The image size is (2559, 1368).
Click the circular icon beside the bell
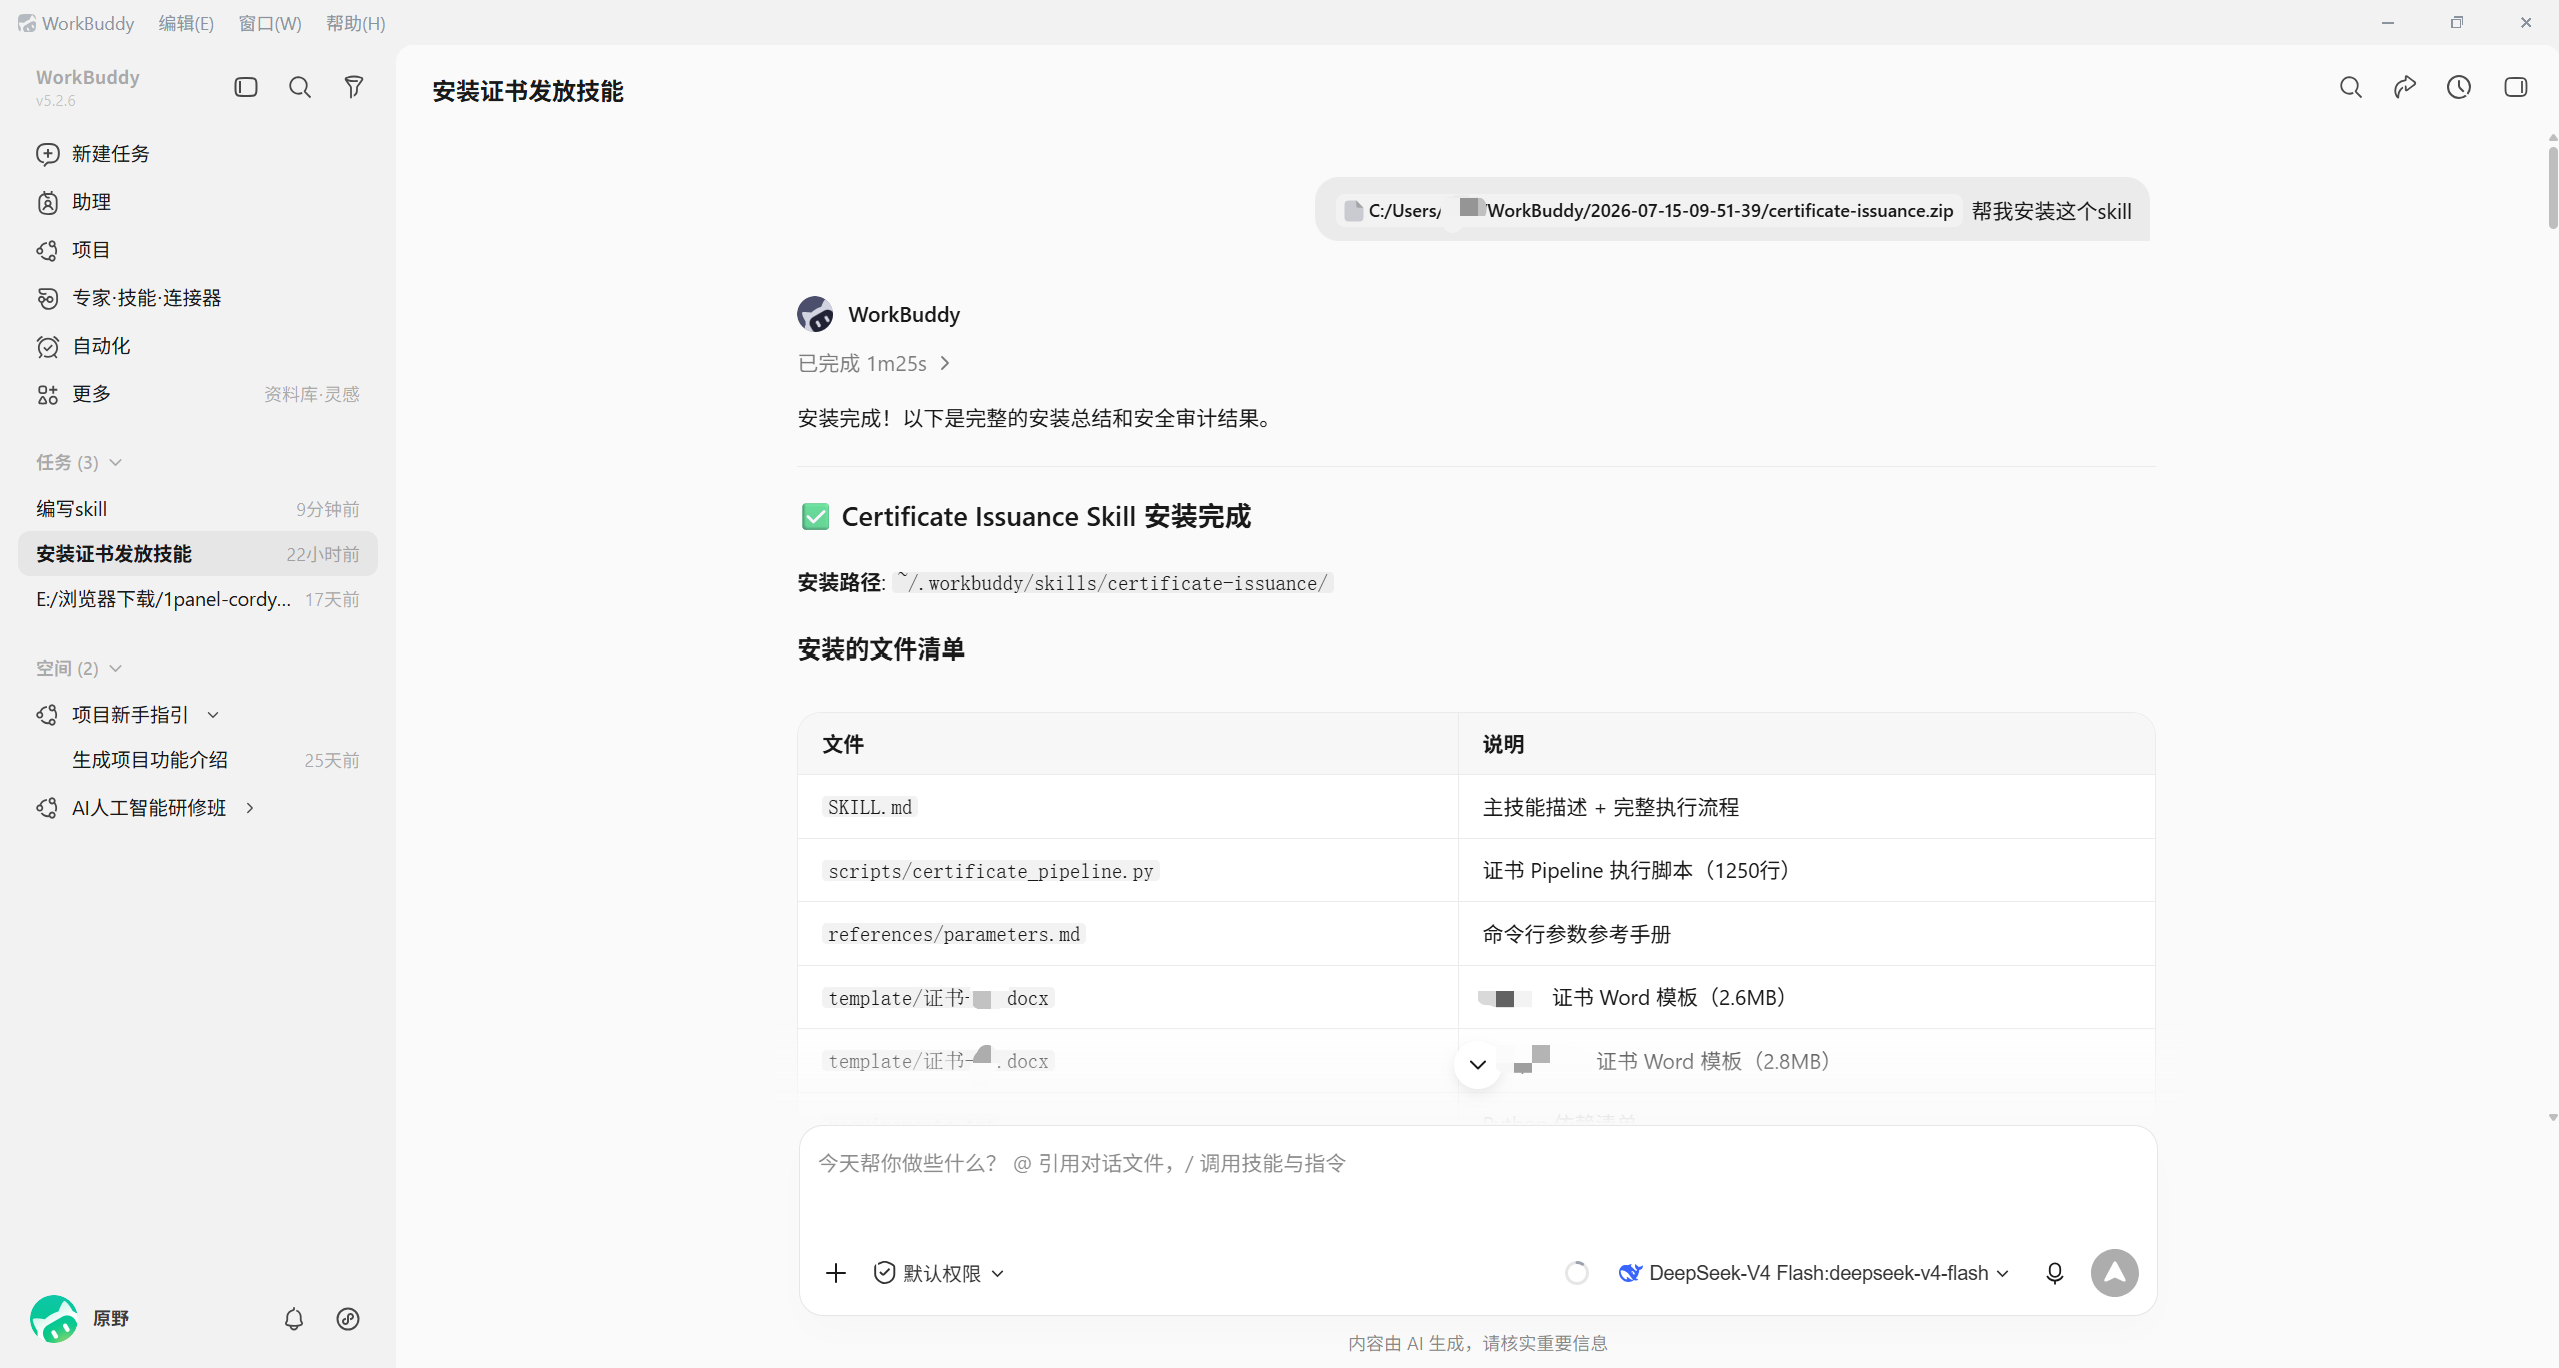tap(348, 1319)
